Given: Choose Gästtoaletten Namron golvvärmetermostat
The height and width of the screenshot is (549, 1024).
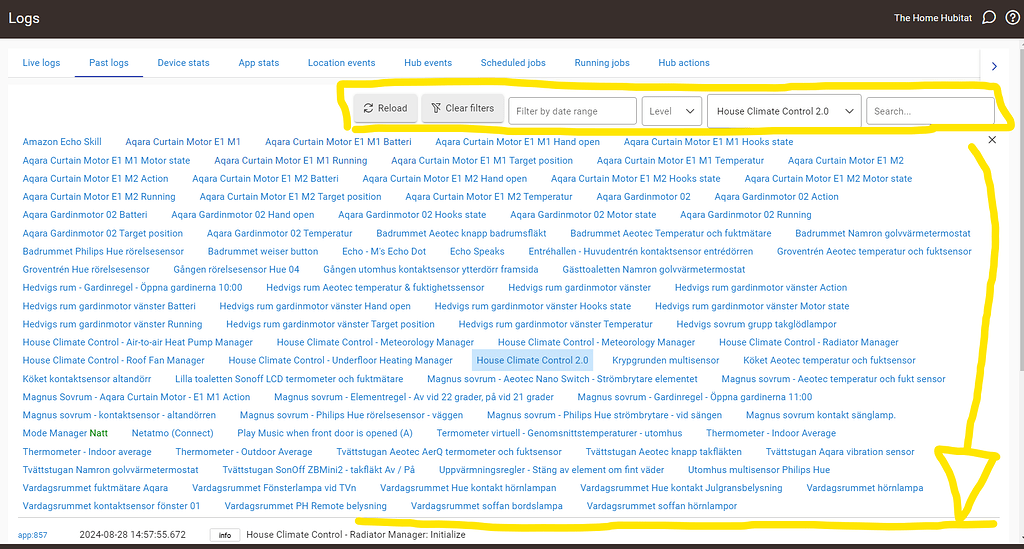Looking at the screenshot, I should pos(654,269).
